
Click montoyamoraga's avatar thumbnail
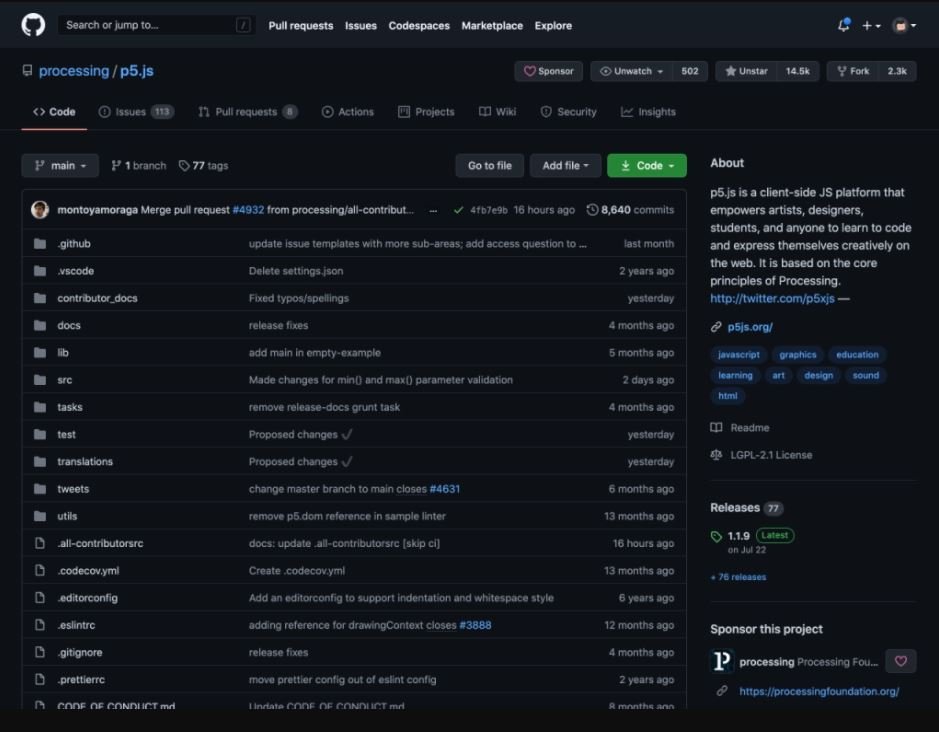click(40, 210)
